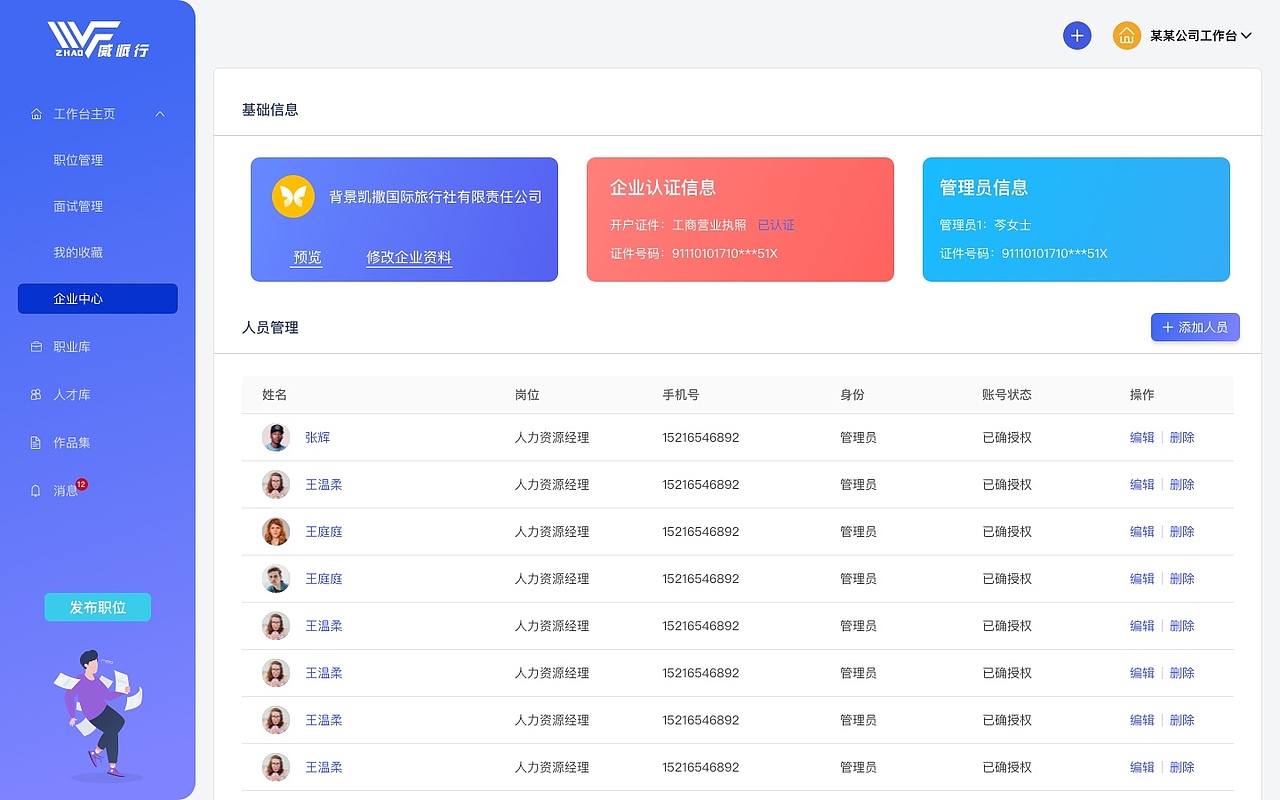This screenshot has height=800, width=1280.
Task: Click the 添加人员 button
Action: pyautogui.click(x=1195, y=327)
